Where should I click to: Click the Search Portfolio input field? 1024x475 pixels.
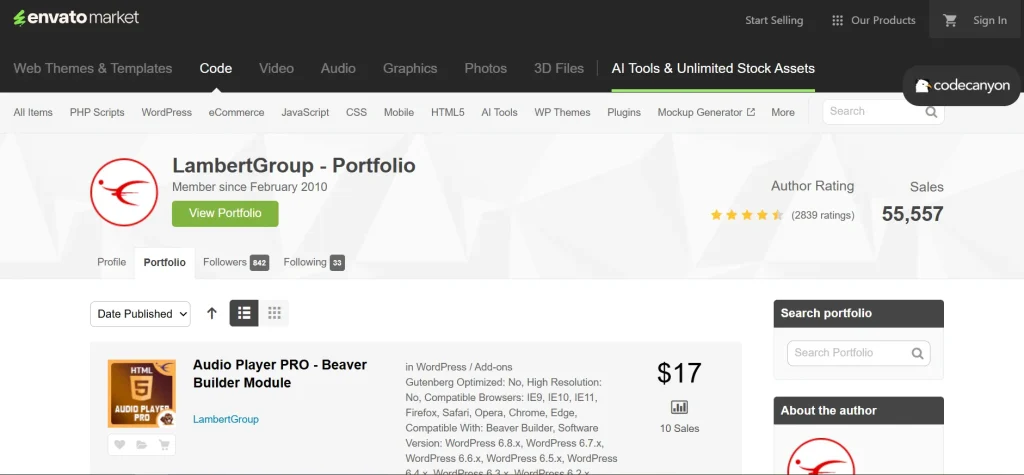point(848,353)
